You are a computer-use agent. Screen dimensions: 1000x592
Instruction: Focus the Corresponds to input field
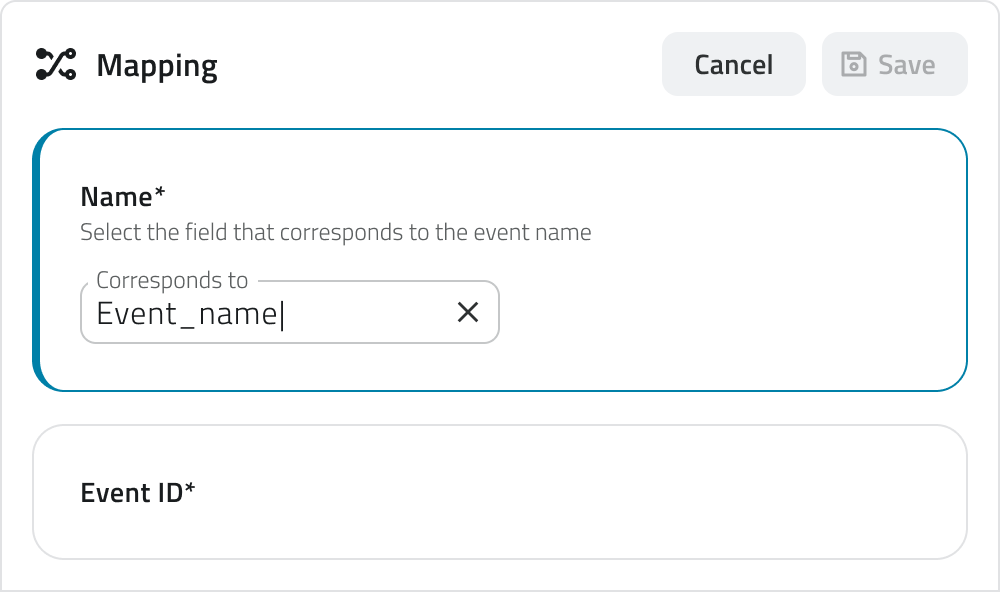click(360, 314)
